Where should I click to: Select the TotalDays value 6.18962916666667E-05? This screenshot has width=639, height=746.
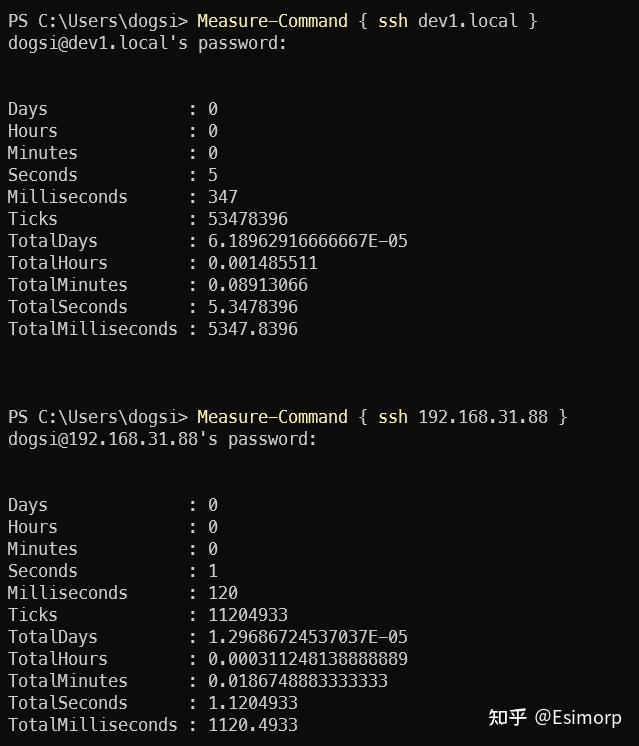pos(308,241)
